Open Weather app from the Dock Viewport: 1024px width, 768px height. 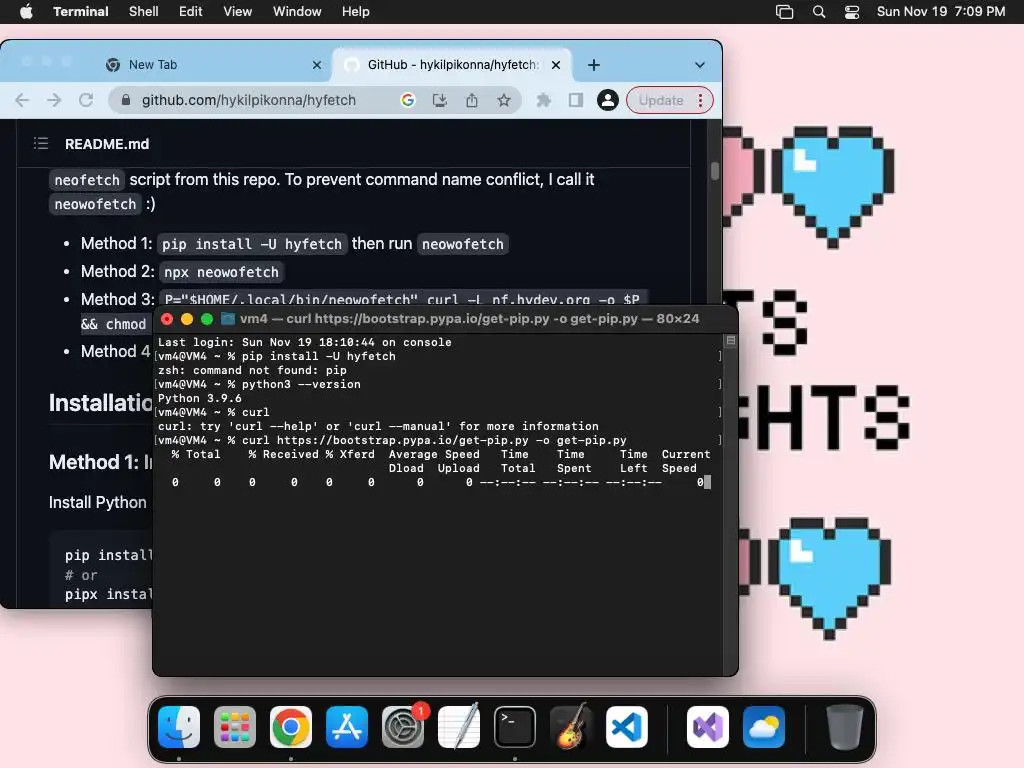763,726
